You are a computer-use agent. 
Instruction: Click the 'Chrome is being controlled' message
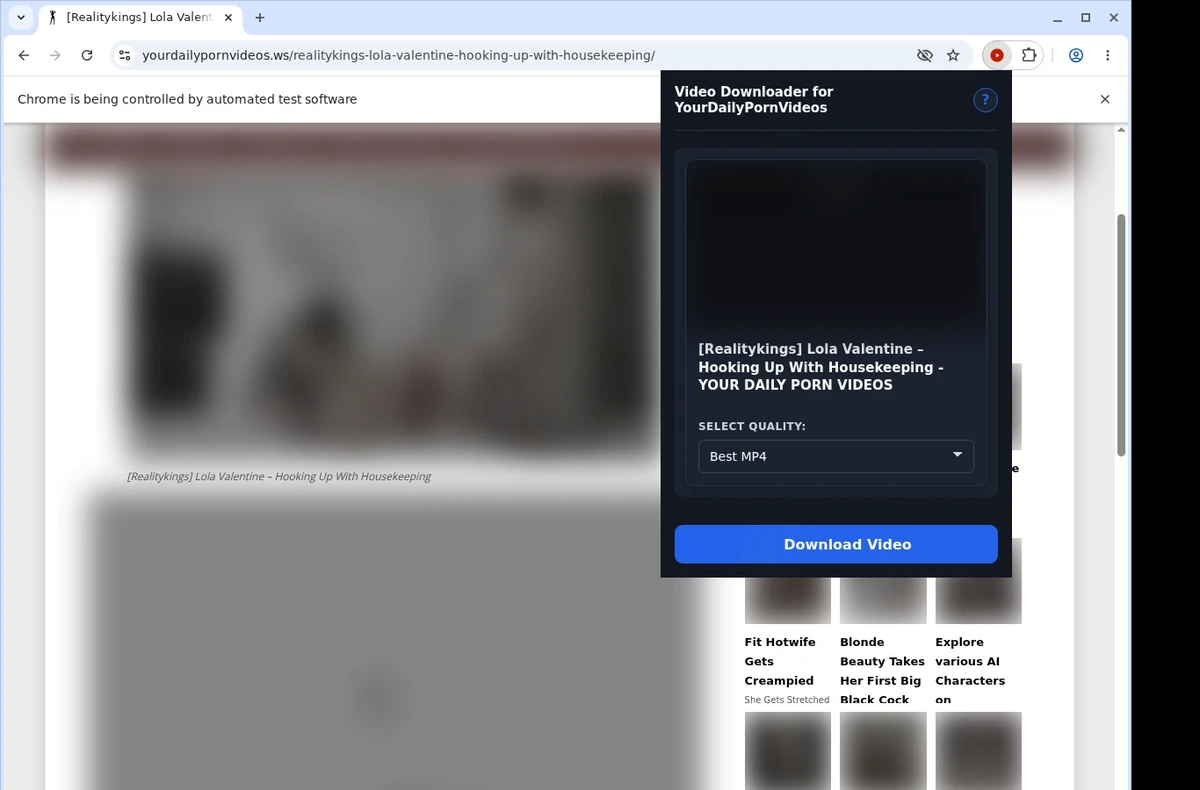pyautogui.click(x=187, y=99)
